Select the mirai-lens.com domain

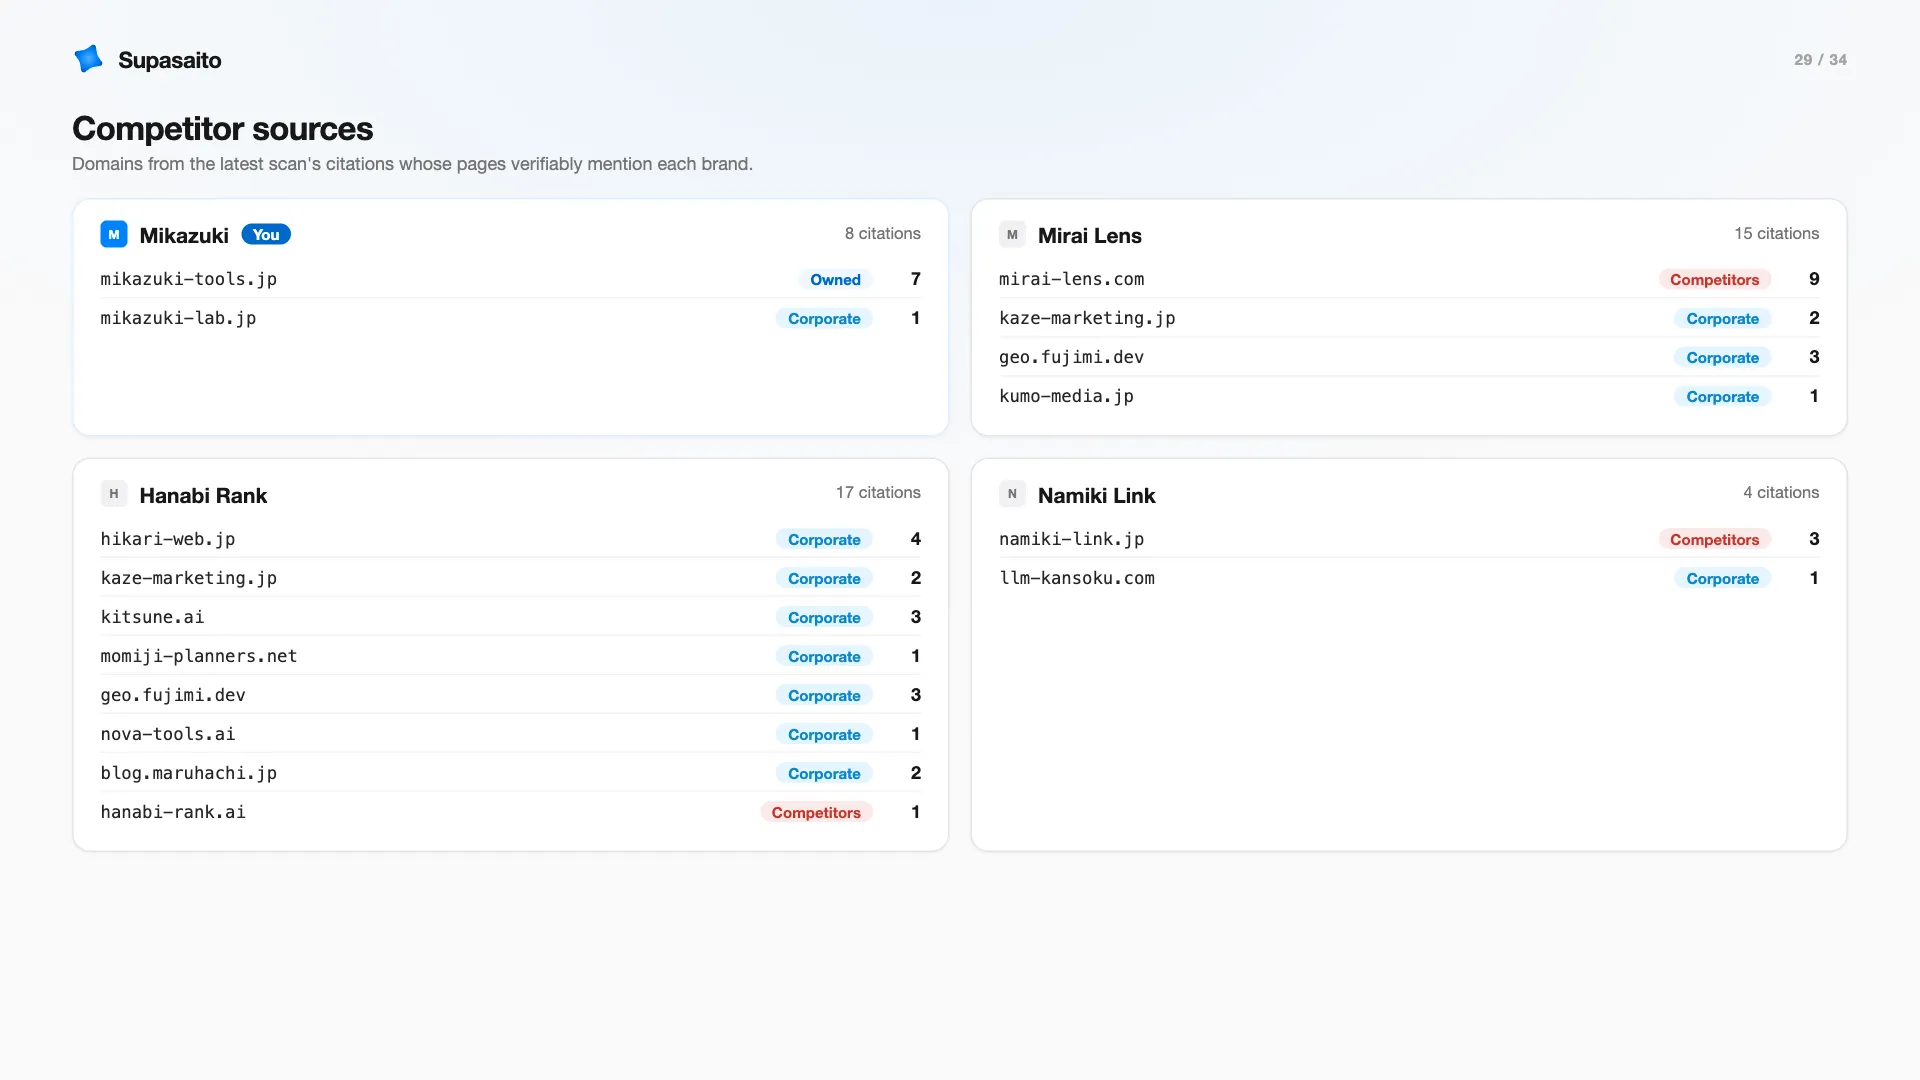(x=1071, y=279)
